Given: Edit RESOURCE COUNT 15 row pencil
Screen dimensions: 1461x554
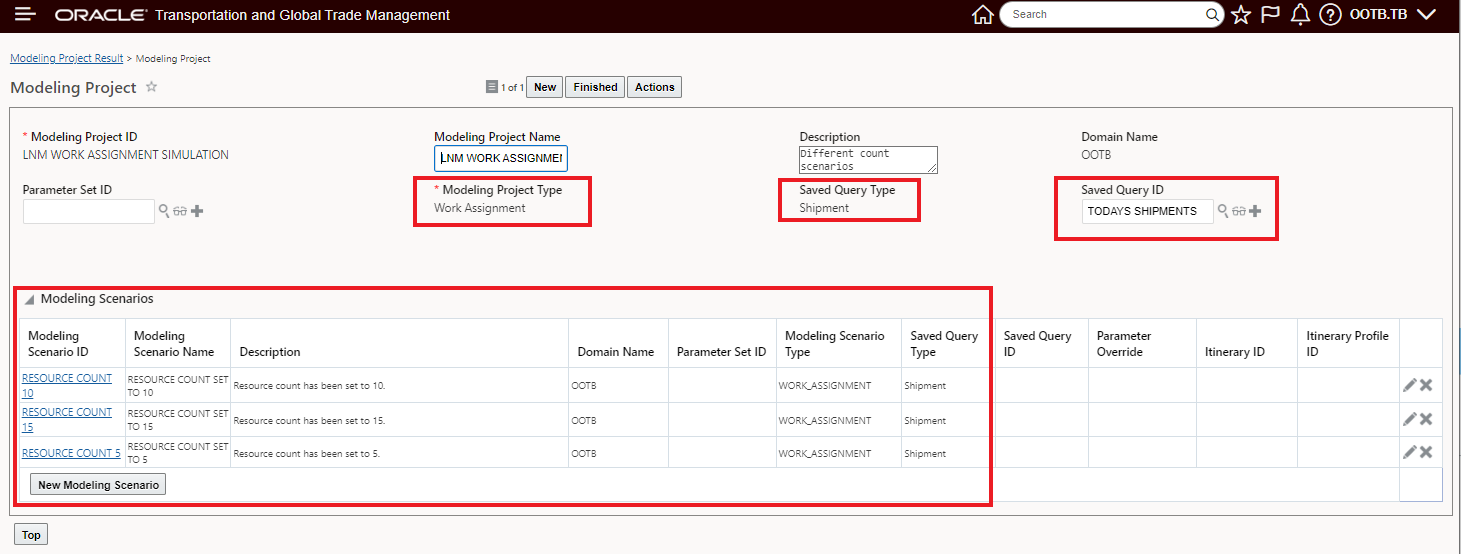Looking at the screenshot, I should coord(1410,419).
